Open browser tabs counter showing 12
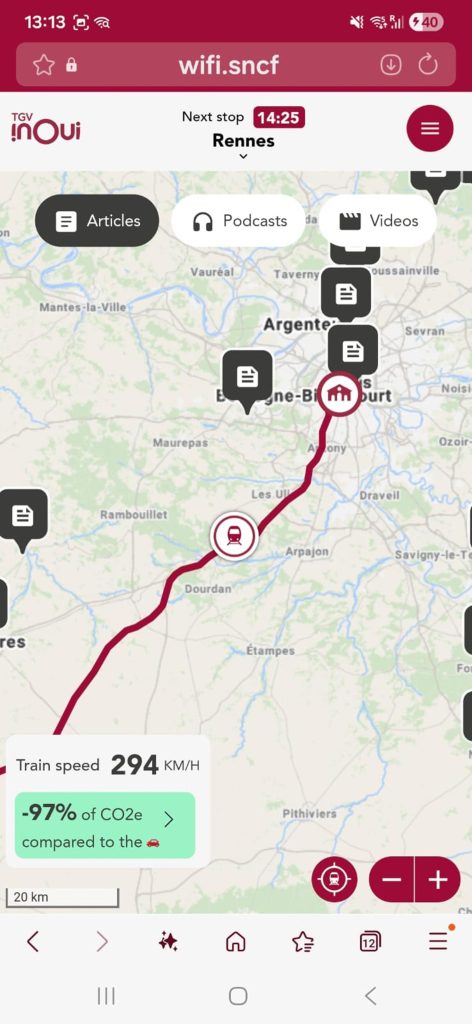This screenshot has width=472, height=1024. (370, 941)
